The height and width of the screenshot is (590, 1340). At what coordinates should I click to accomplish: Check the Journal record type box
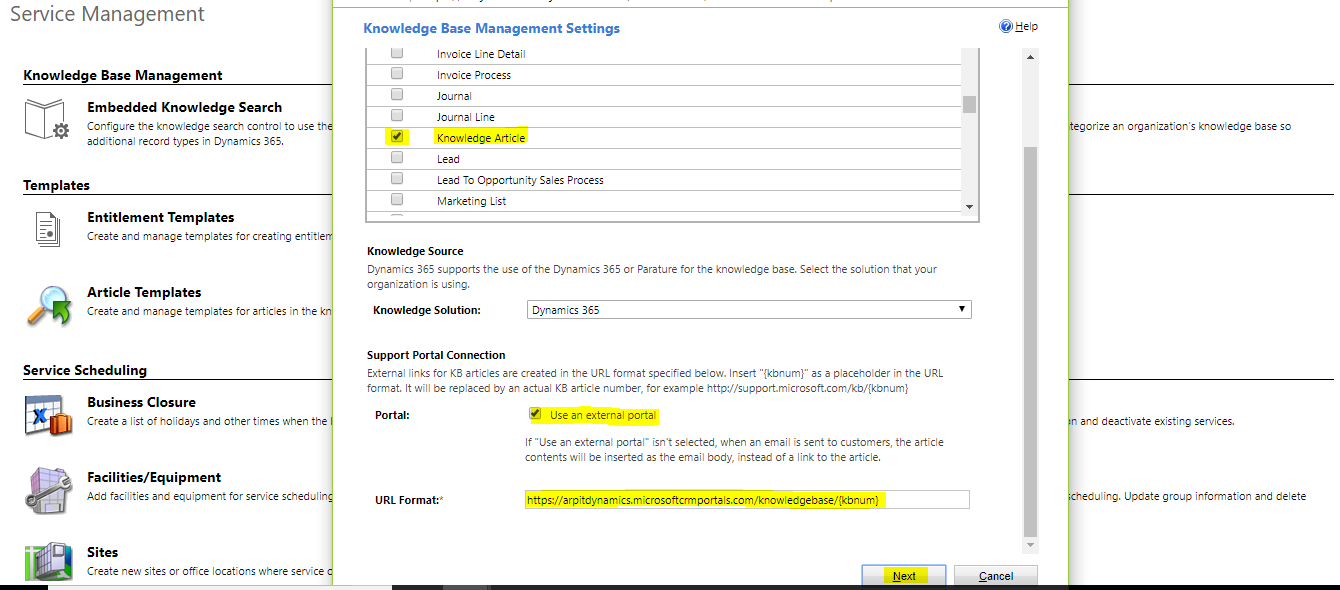pos(396,95)
